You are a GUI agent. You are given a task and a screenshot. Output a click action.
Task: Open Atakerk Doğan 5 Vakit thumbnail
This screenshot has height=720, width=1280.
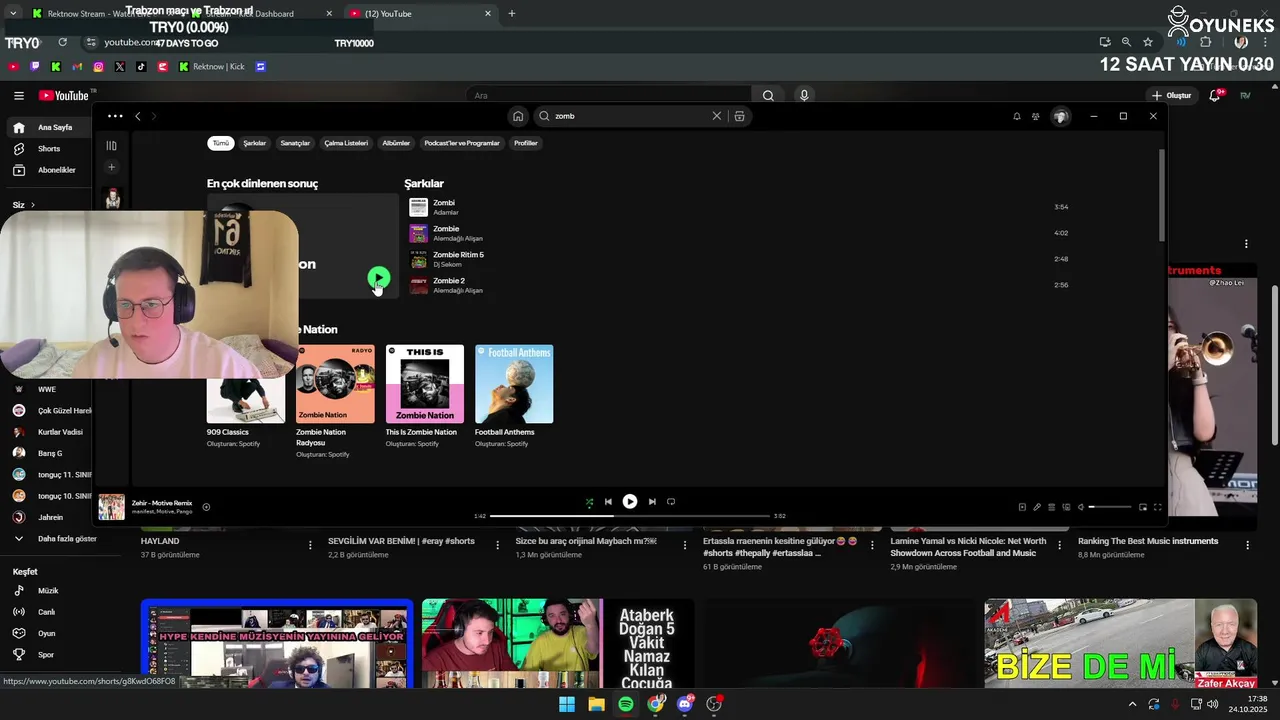pos(558,643)
